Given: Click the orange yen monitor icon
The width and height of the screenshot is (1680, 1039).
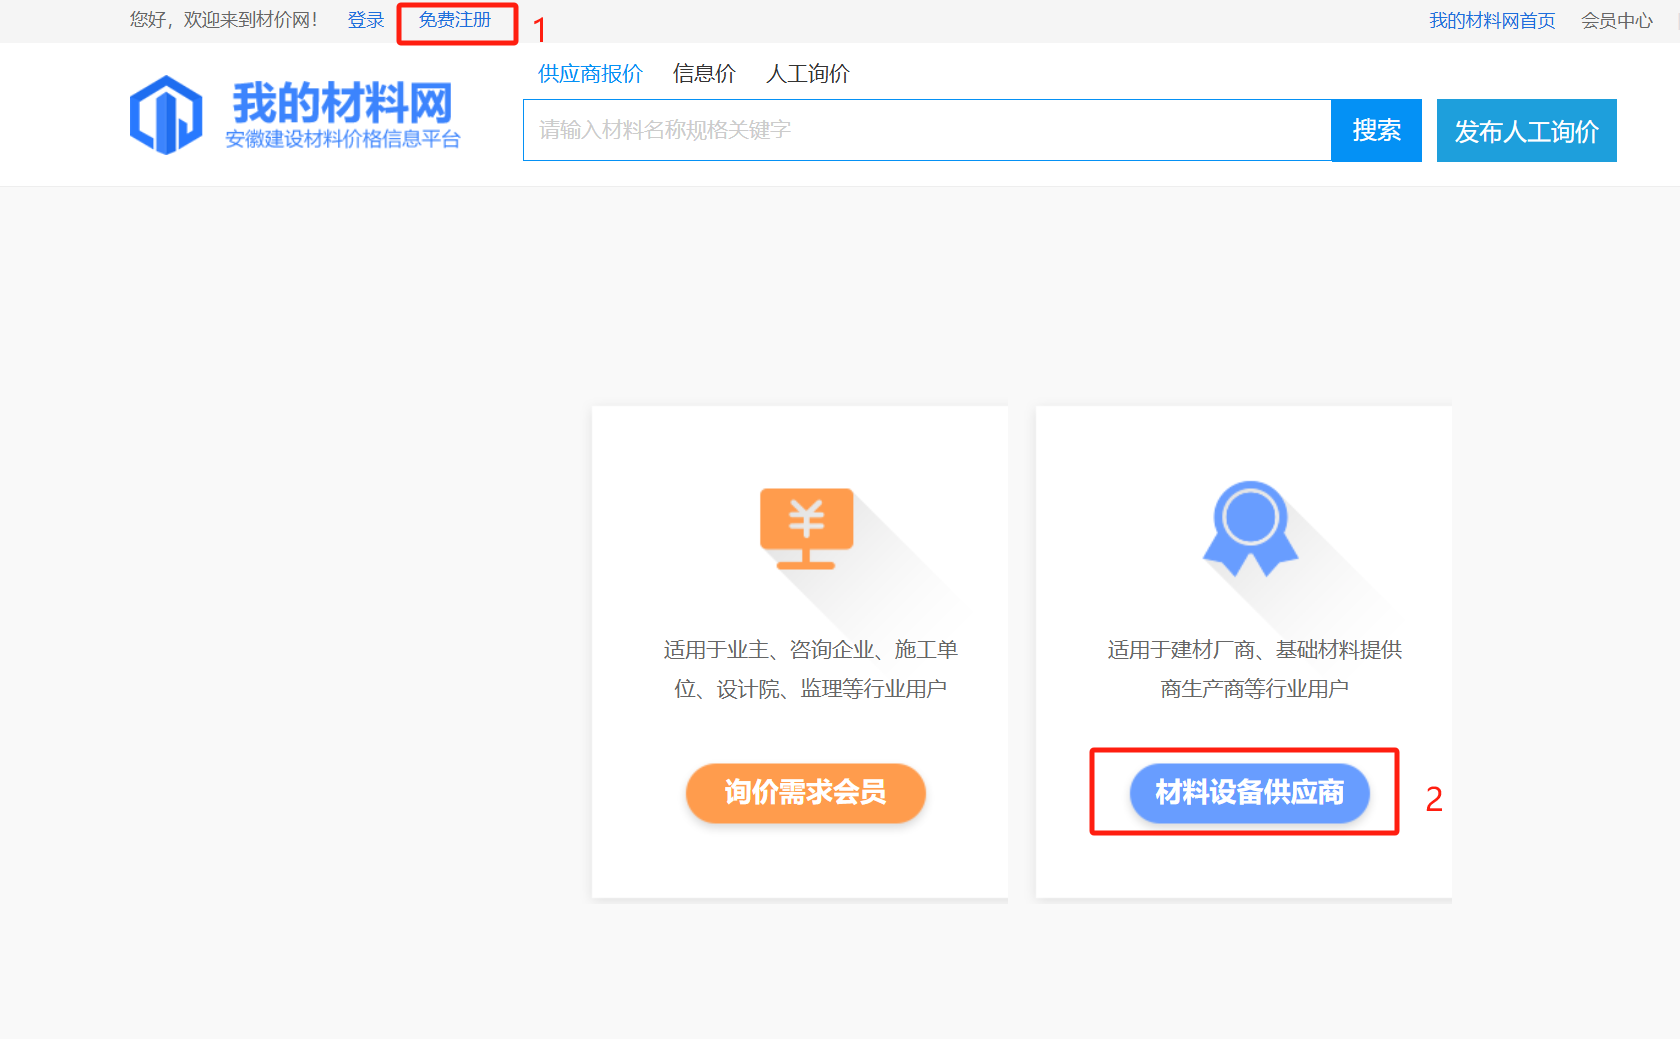Looking at the screenshot, I should click(x=806, y=527).
